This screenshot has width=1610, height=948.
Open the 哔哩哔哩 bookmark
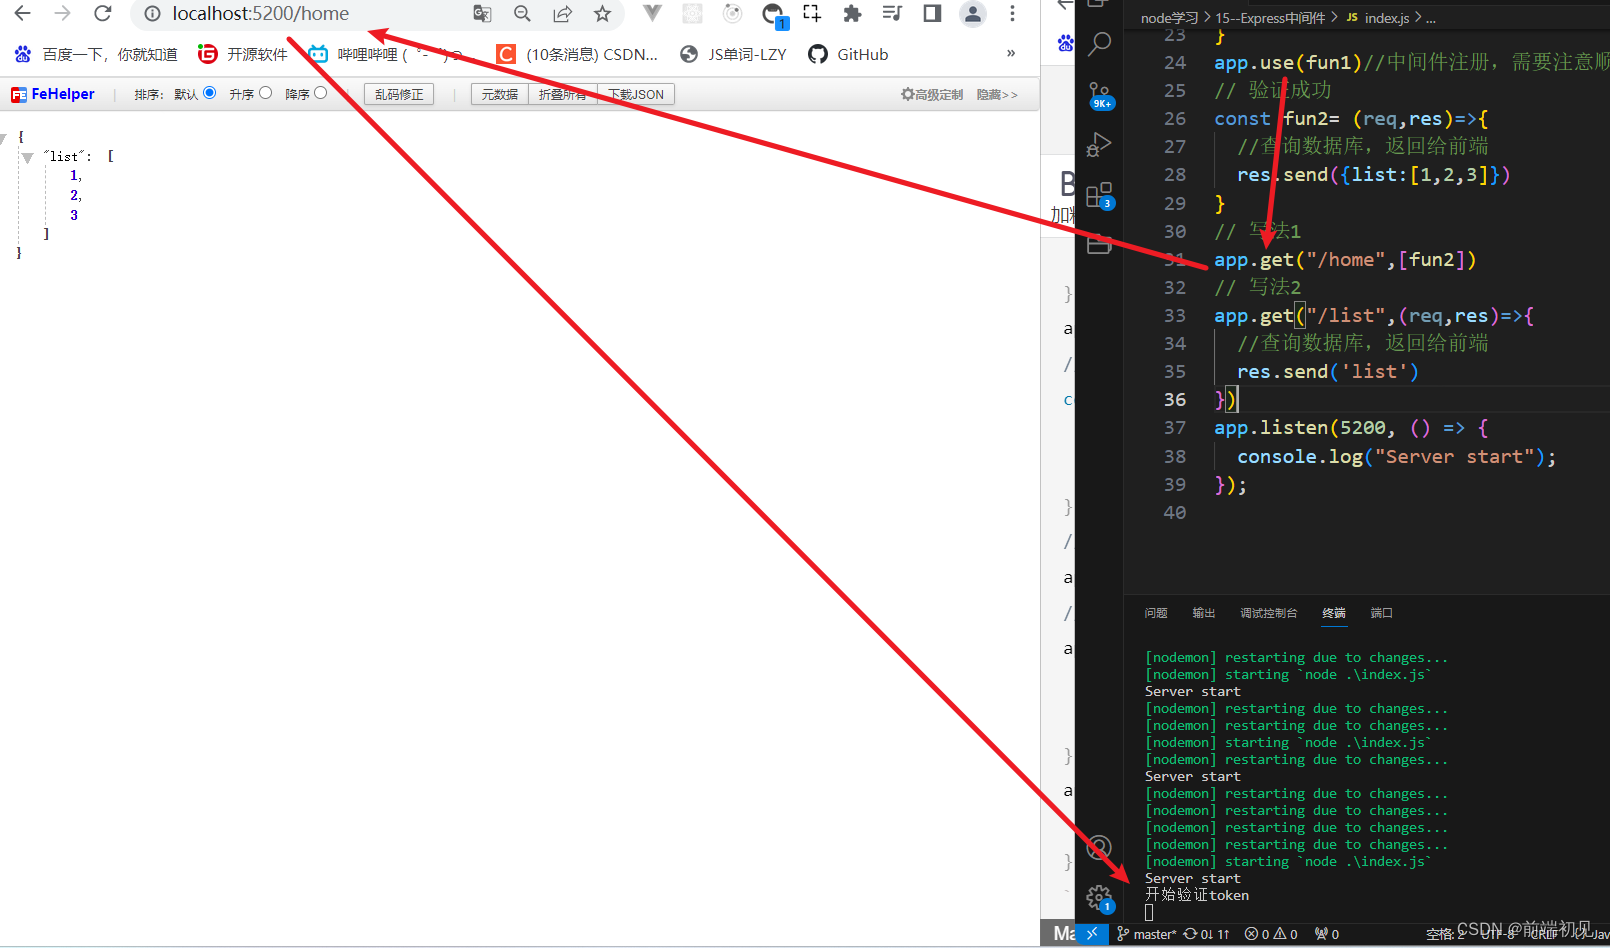click(x=385, y=54)
